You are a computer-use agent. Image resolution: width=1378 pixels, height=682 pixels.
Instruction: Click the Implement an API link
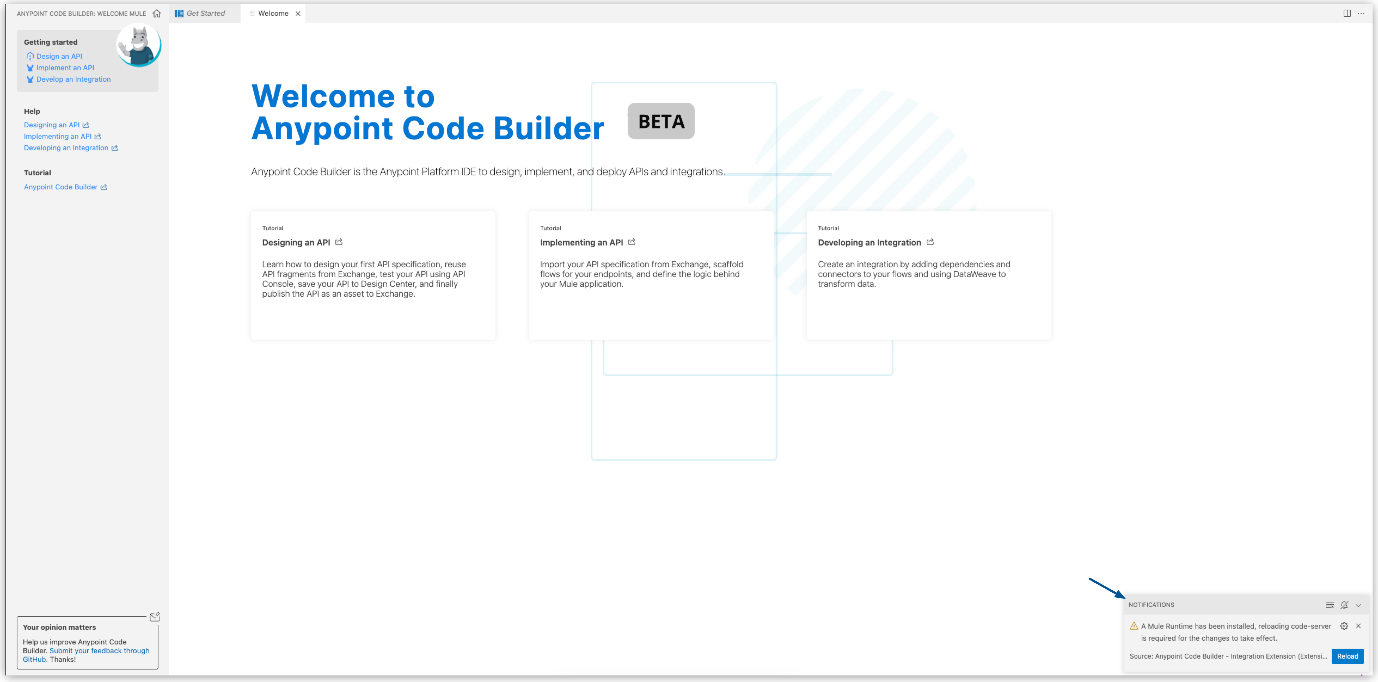click(x=65, y=68)
